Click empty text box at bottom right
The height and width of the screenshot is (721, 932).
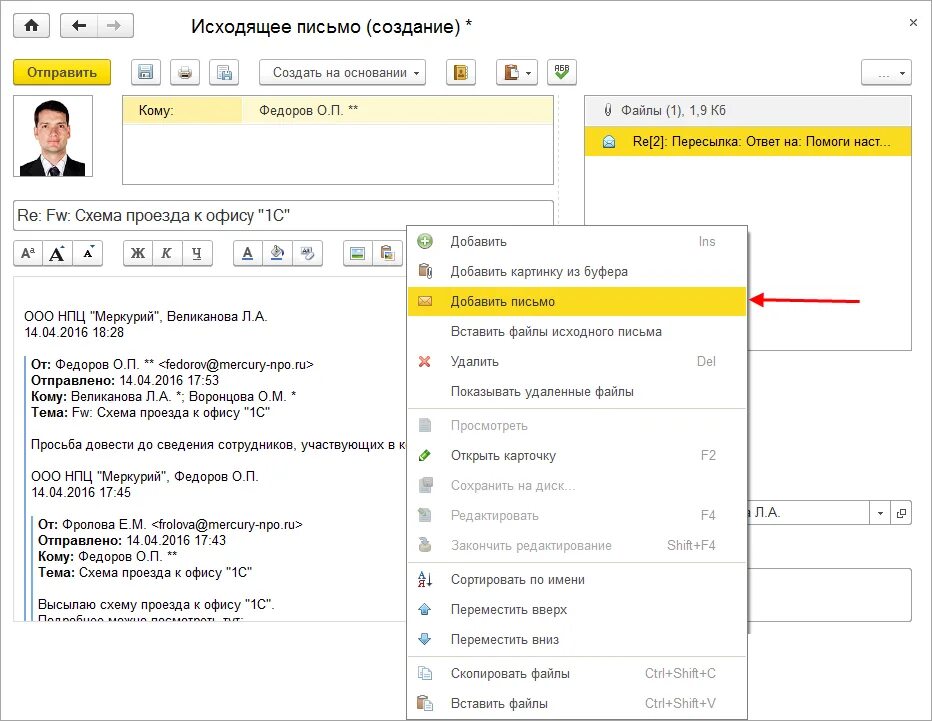pos(829,595)
